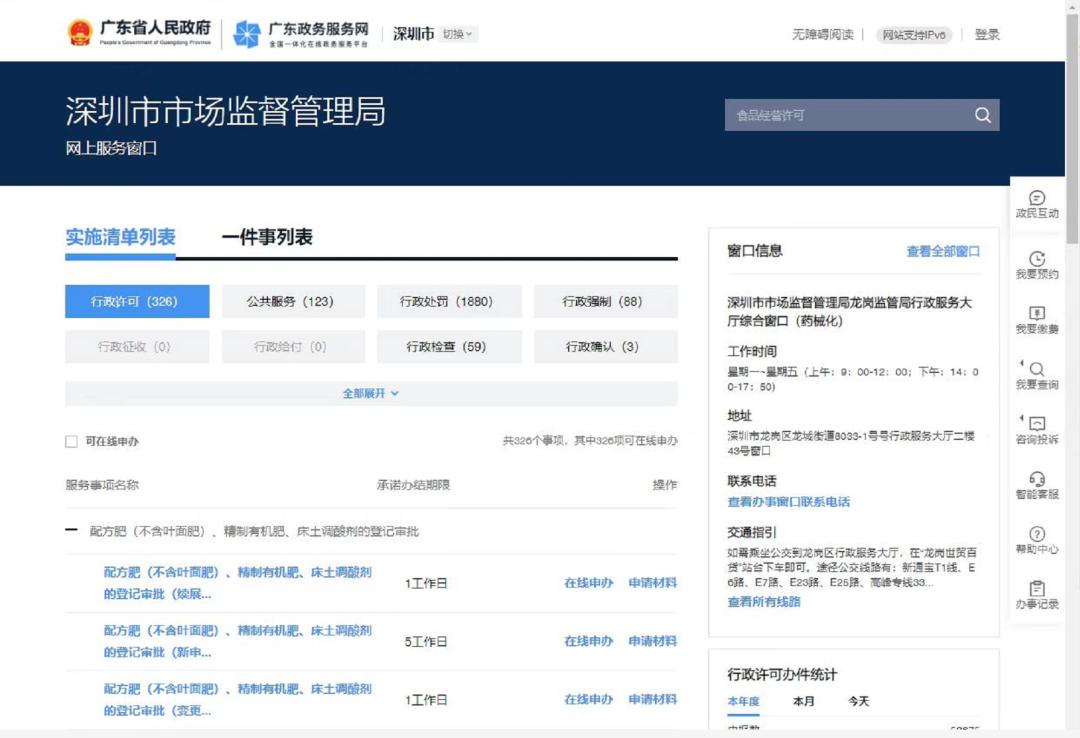Screen dimensions: 1080x738
Task: Click the search magnifier icon
Action: pyautogui.click(x=982, y=115)
